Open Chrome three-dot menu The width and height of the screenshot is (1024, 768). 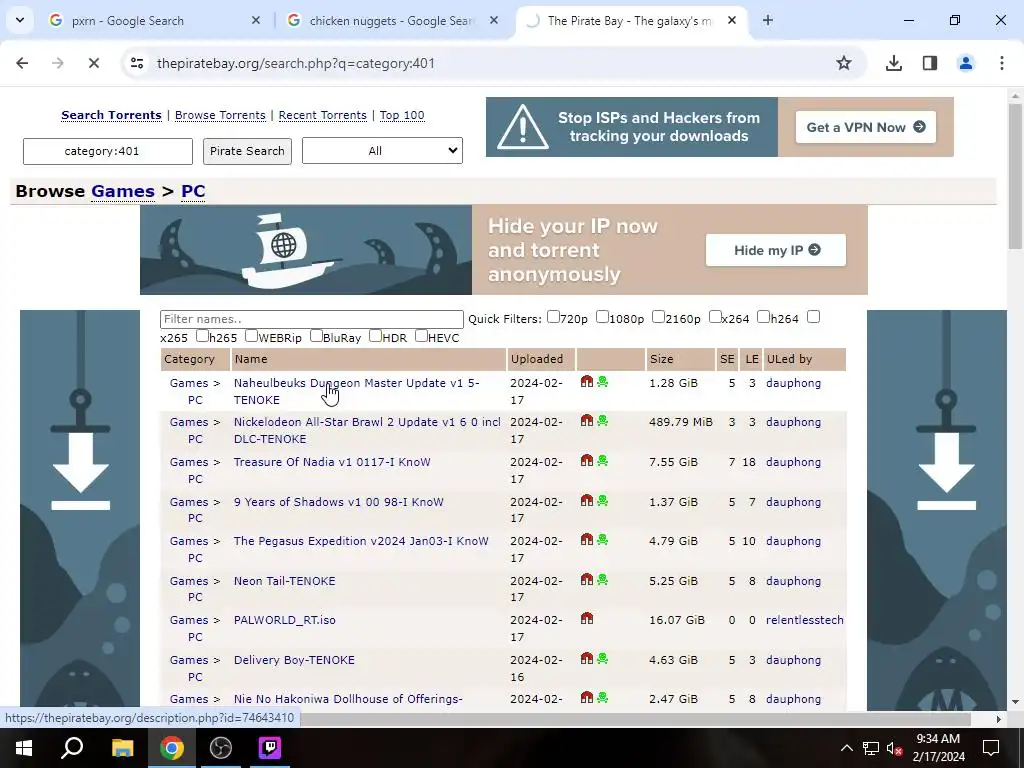pyautogui.click(x=1001, y=63)
